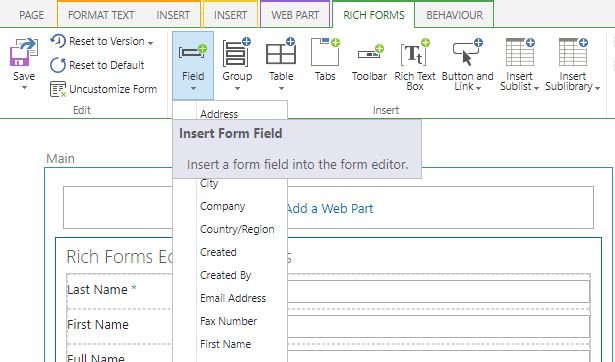Click the Reset to Version icon

click(58, 41)
